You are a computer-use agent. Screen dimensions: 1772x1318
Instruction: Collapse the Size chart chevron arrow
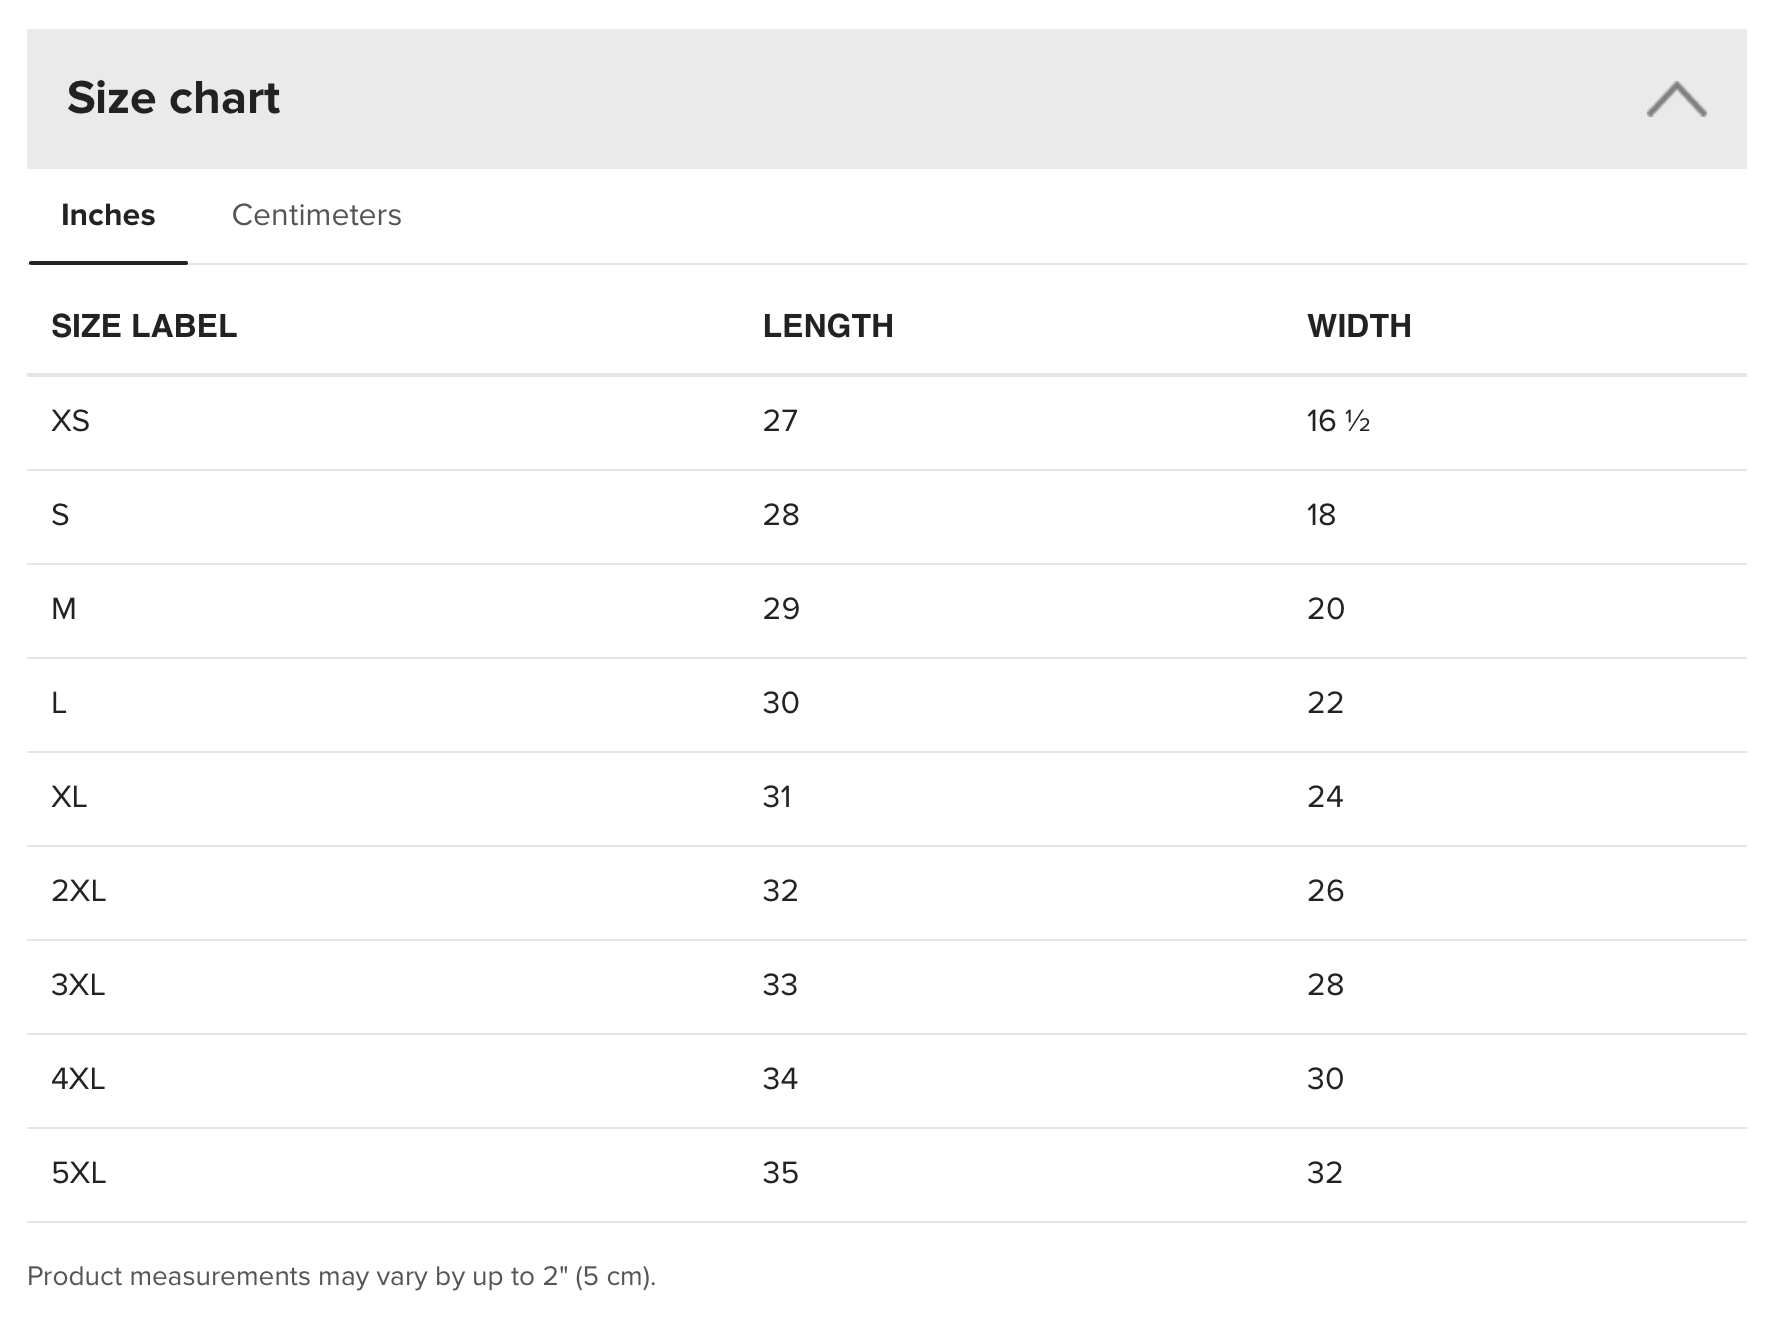pyautogui.click(x=1676, y=100)
